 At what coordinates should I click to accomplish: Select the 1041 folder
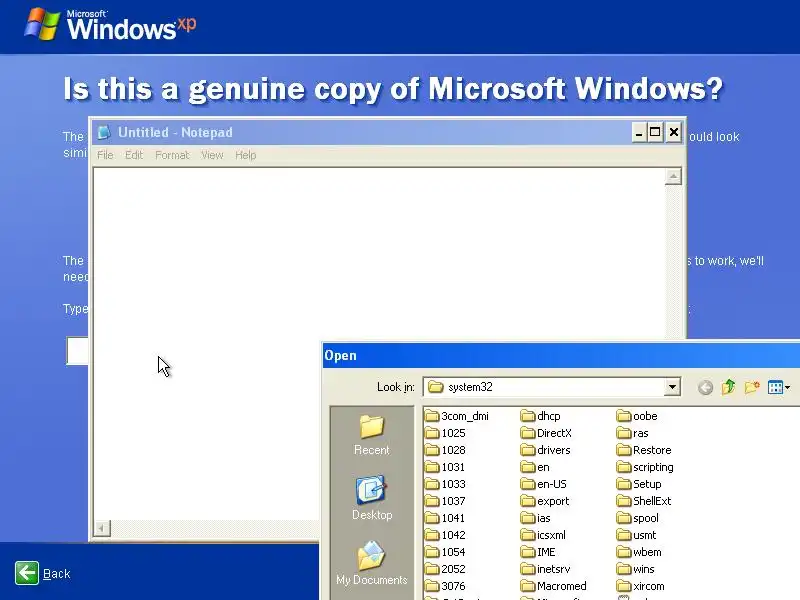click(x=445, y=518)
